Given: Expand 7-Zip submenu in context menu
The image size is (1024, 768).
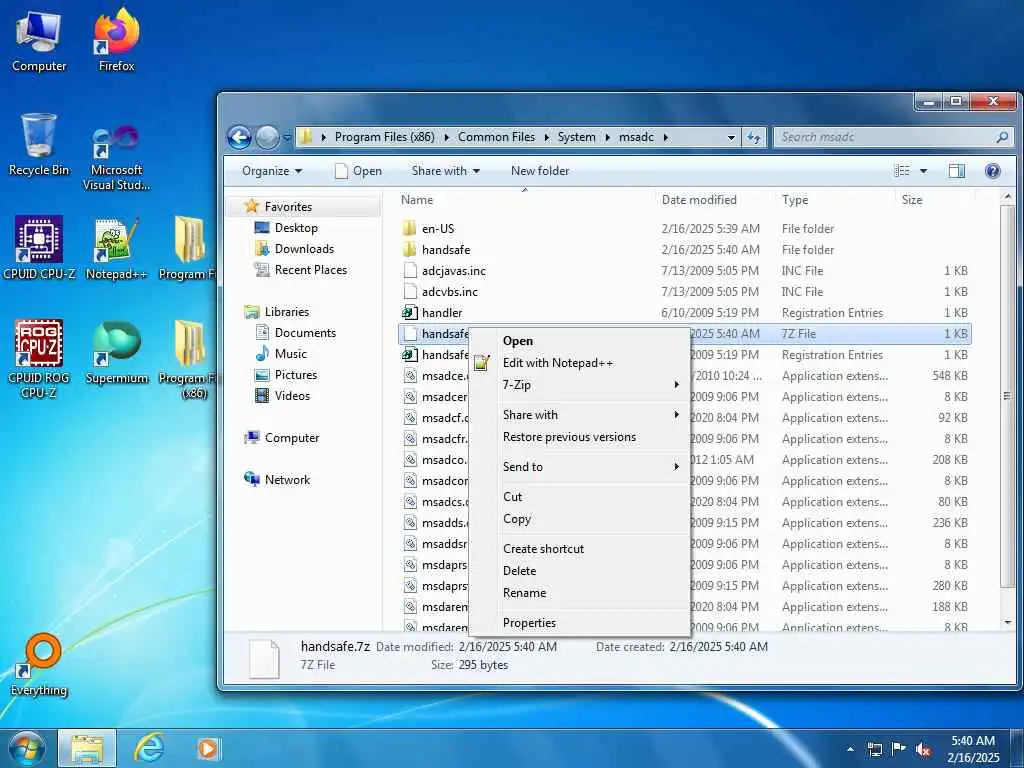Looking at the screenshot, I should (579, 385).
